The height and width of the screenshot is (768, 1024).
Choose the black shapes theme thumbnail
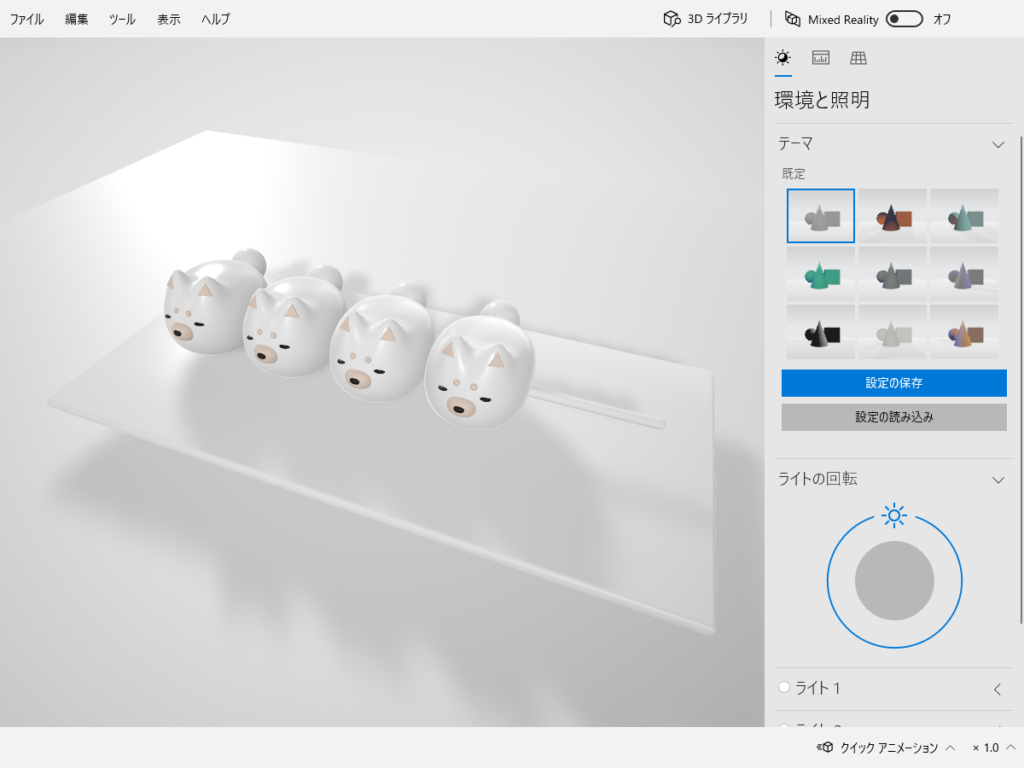tap(821, 332)
